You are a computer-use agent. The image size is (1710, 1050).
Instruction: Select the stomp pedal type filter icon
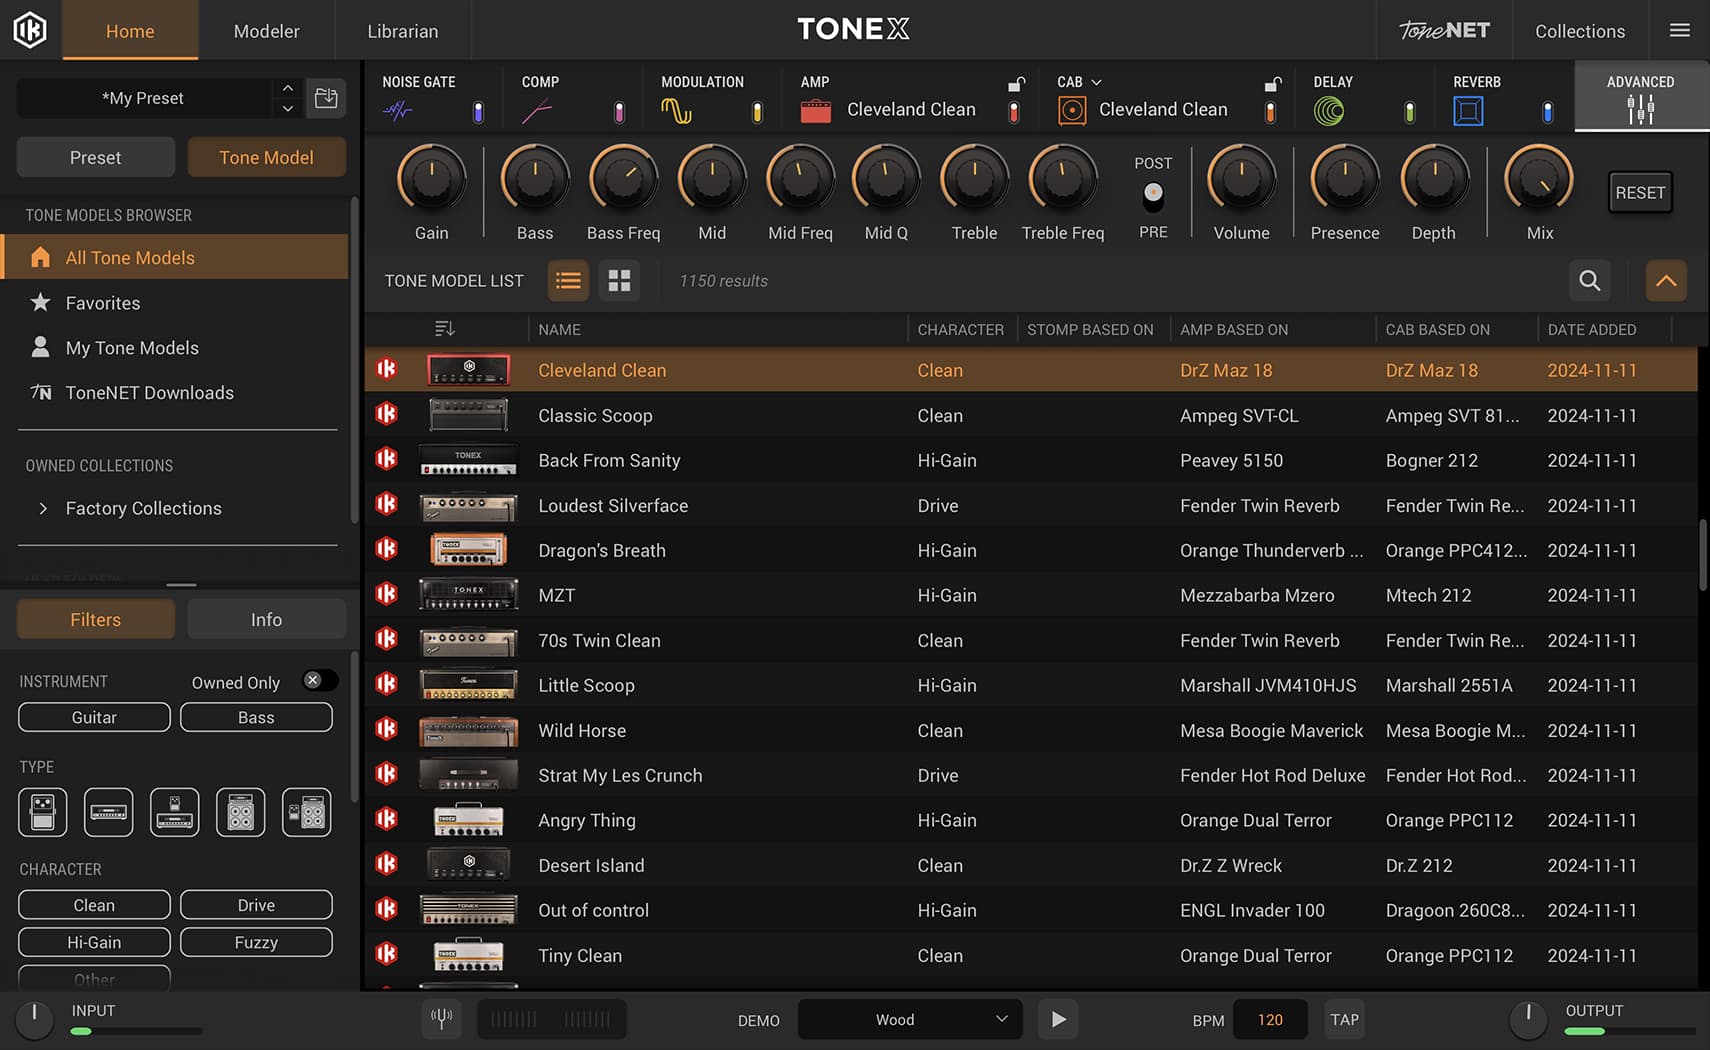[42, 812]
